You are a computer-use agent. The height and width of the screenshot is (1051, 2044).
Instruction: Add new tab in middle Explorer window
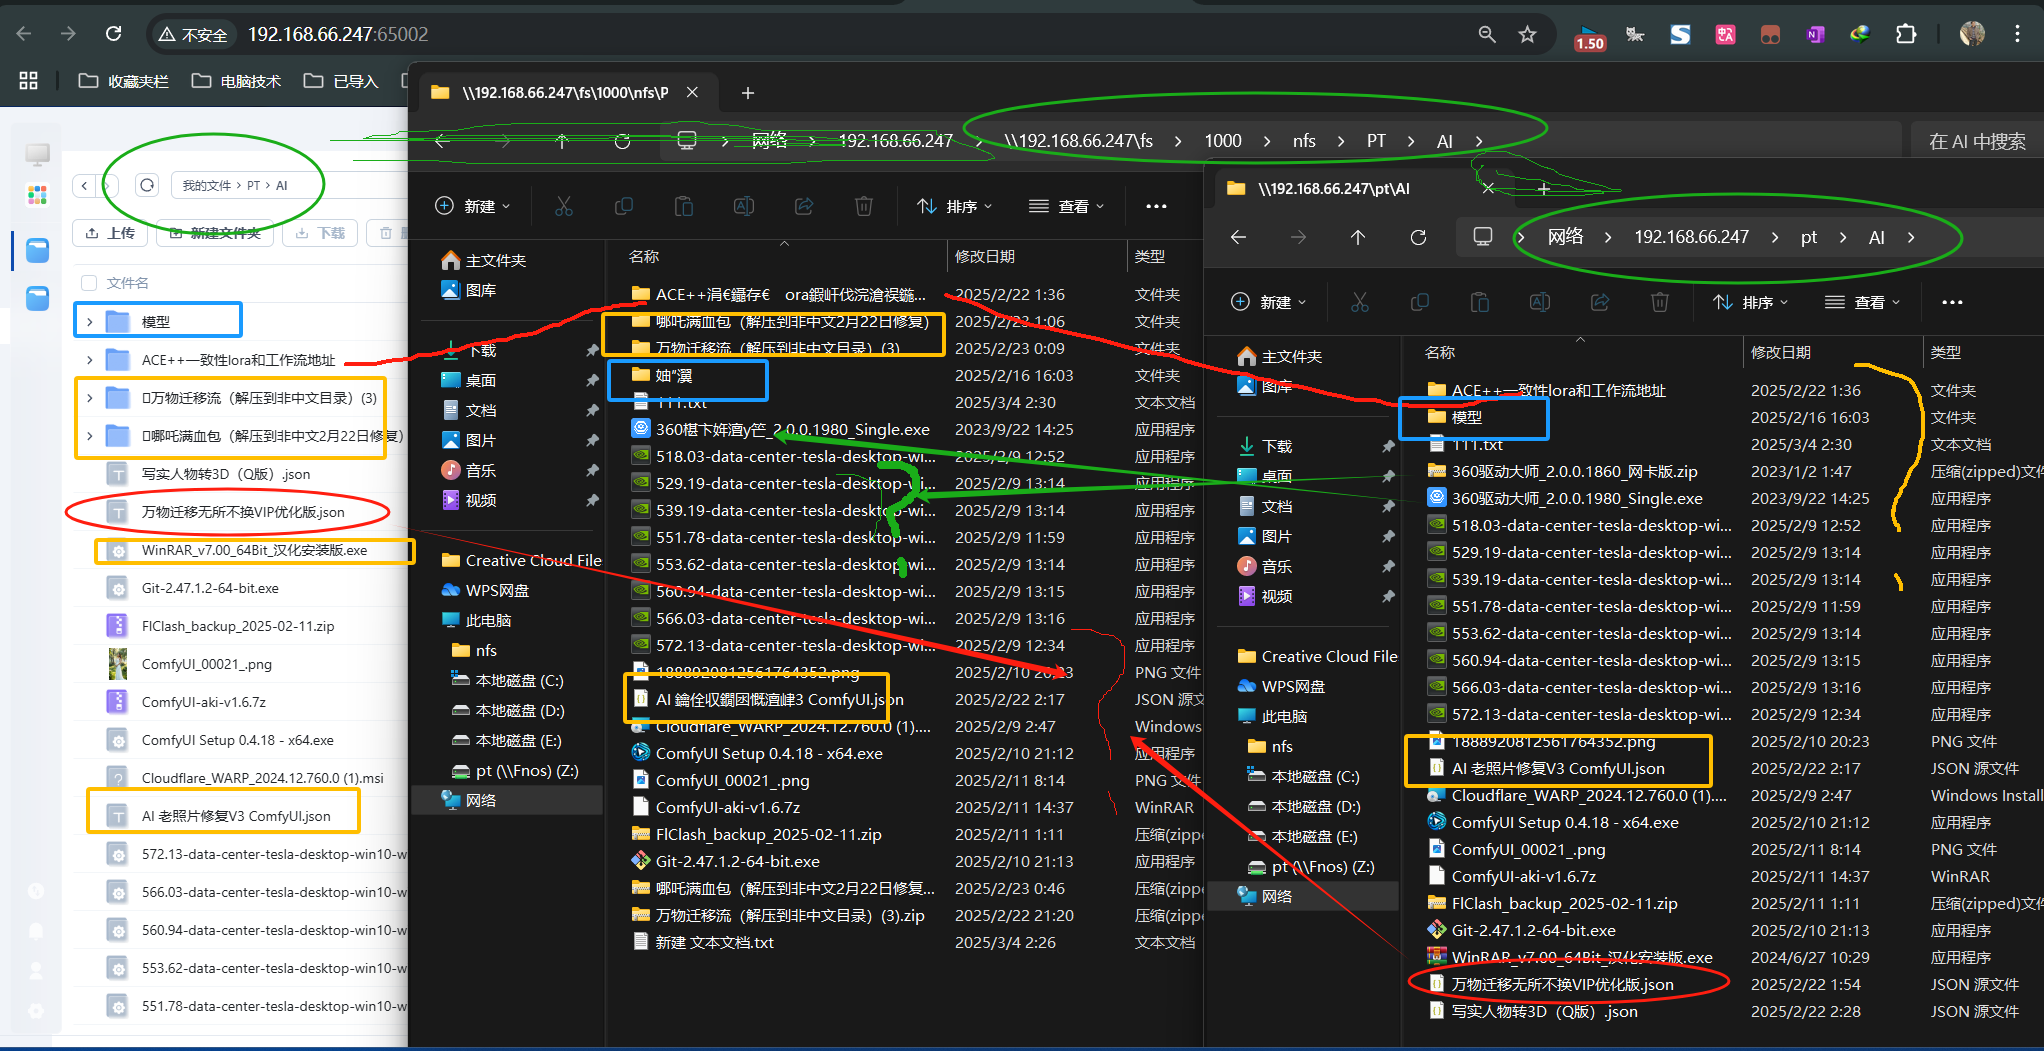click(x=747, y=93)
